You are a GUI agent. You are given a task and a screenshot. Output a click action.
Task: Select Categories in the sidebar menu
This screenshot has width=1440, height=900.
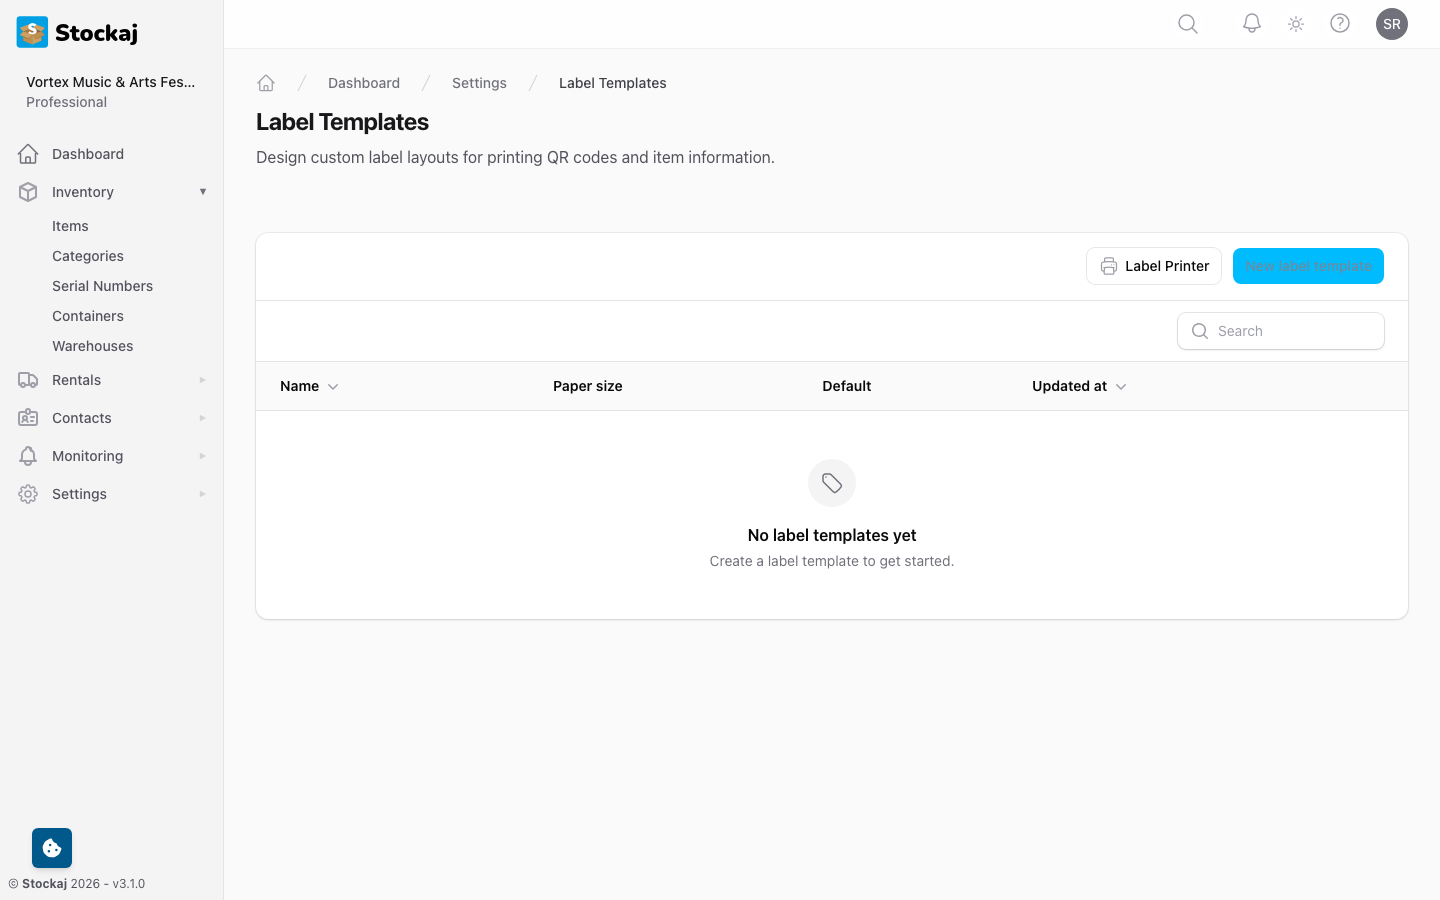click(x=87, y=256)
